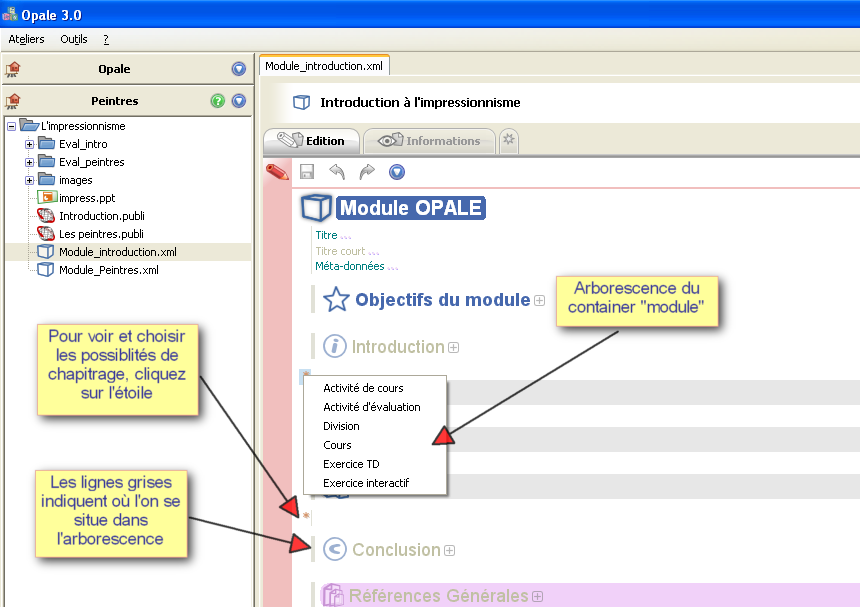Click the Objectifs du module heading
This screenshot has height=607, width=860.
443,300
